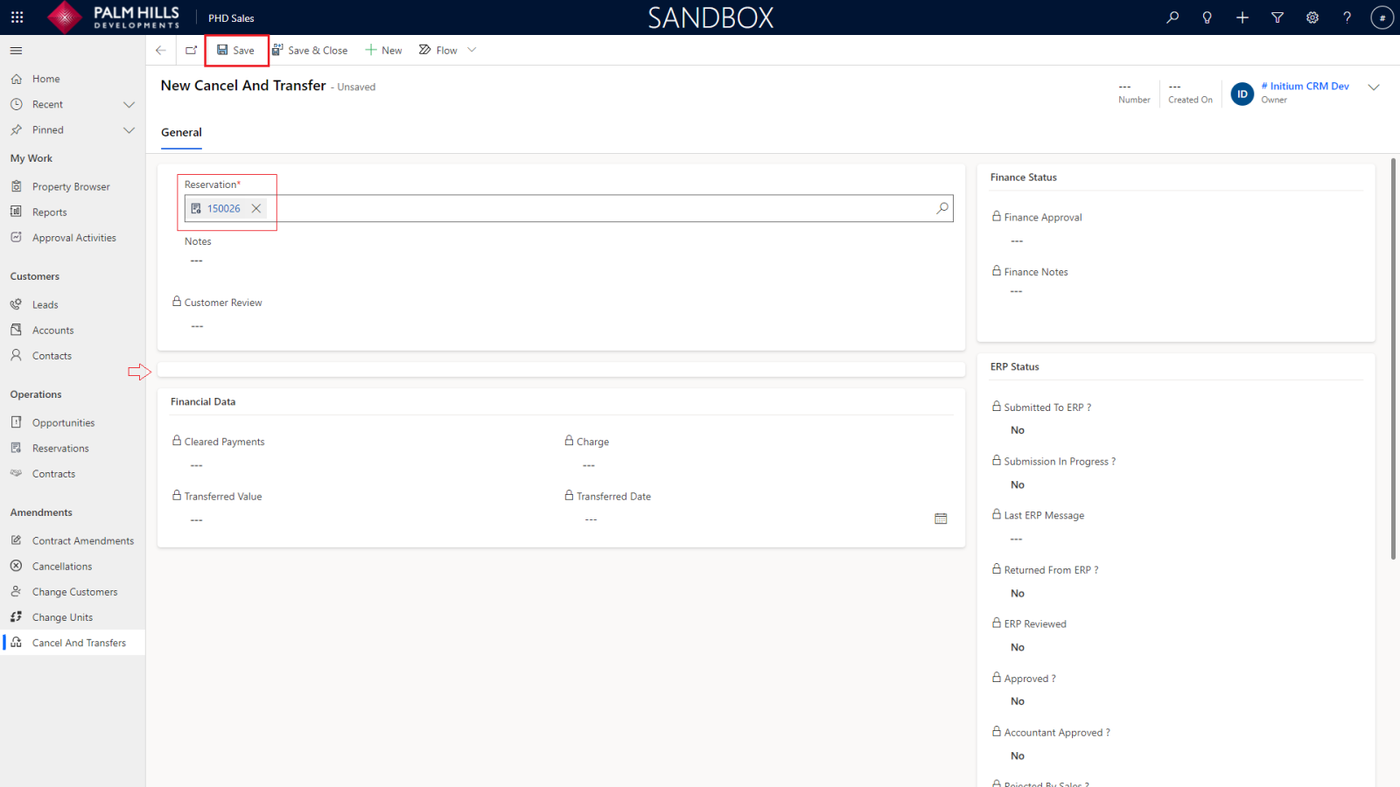
Task: Open Contract Amendments in the sidebar
Action: (x=72, y=541)
